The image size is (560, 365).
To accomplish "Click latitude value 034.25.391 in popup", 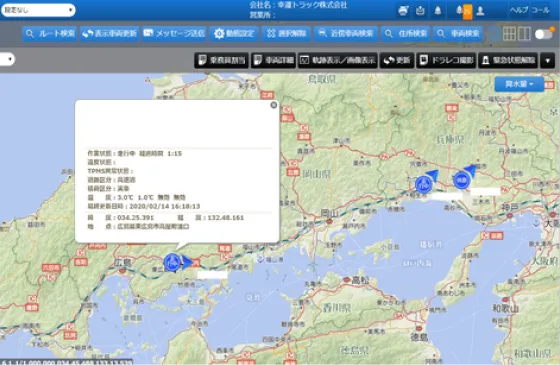I will 136,218.
